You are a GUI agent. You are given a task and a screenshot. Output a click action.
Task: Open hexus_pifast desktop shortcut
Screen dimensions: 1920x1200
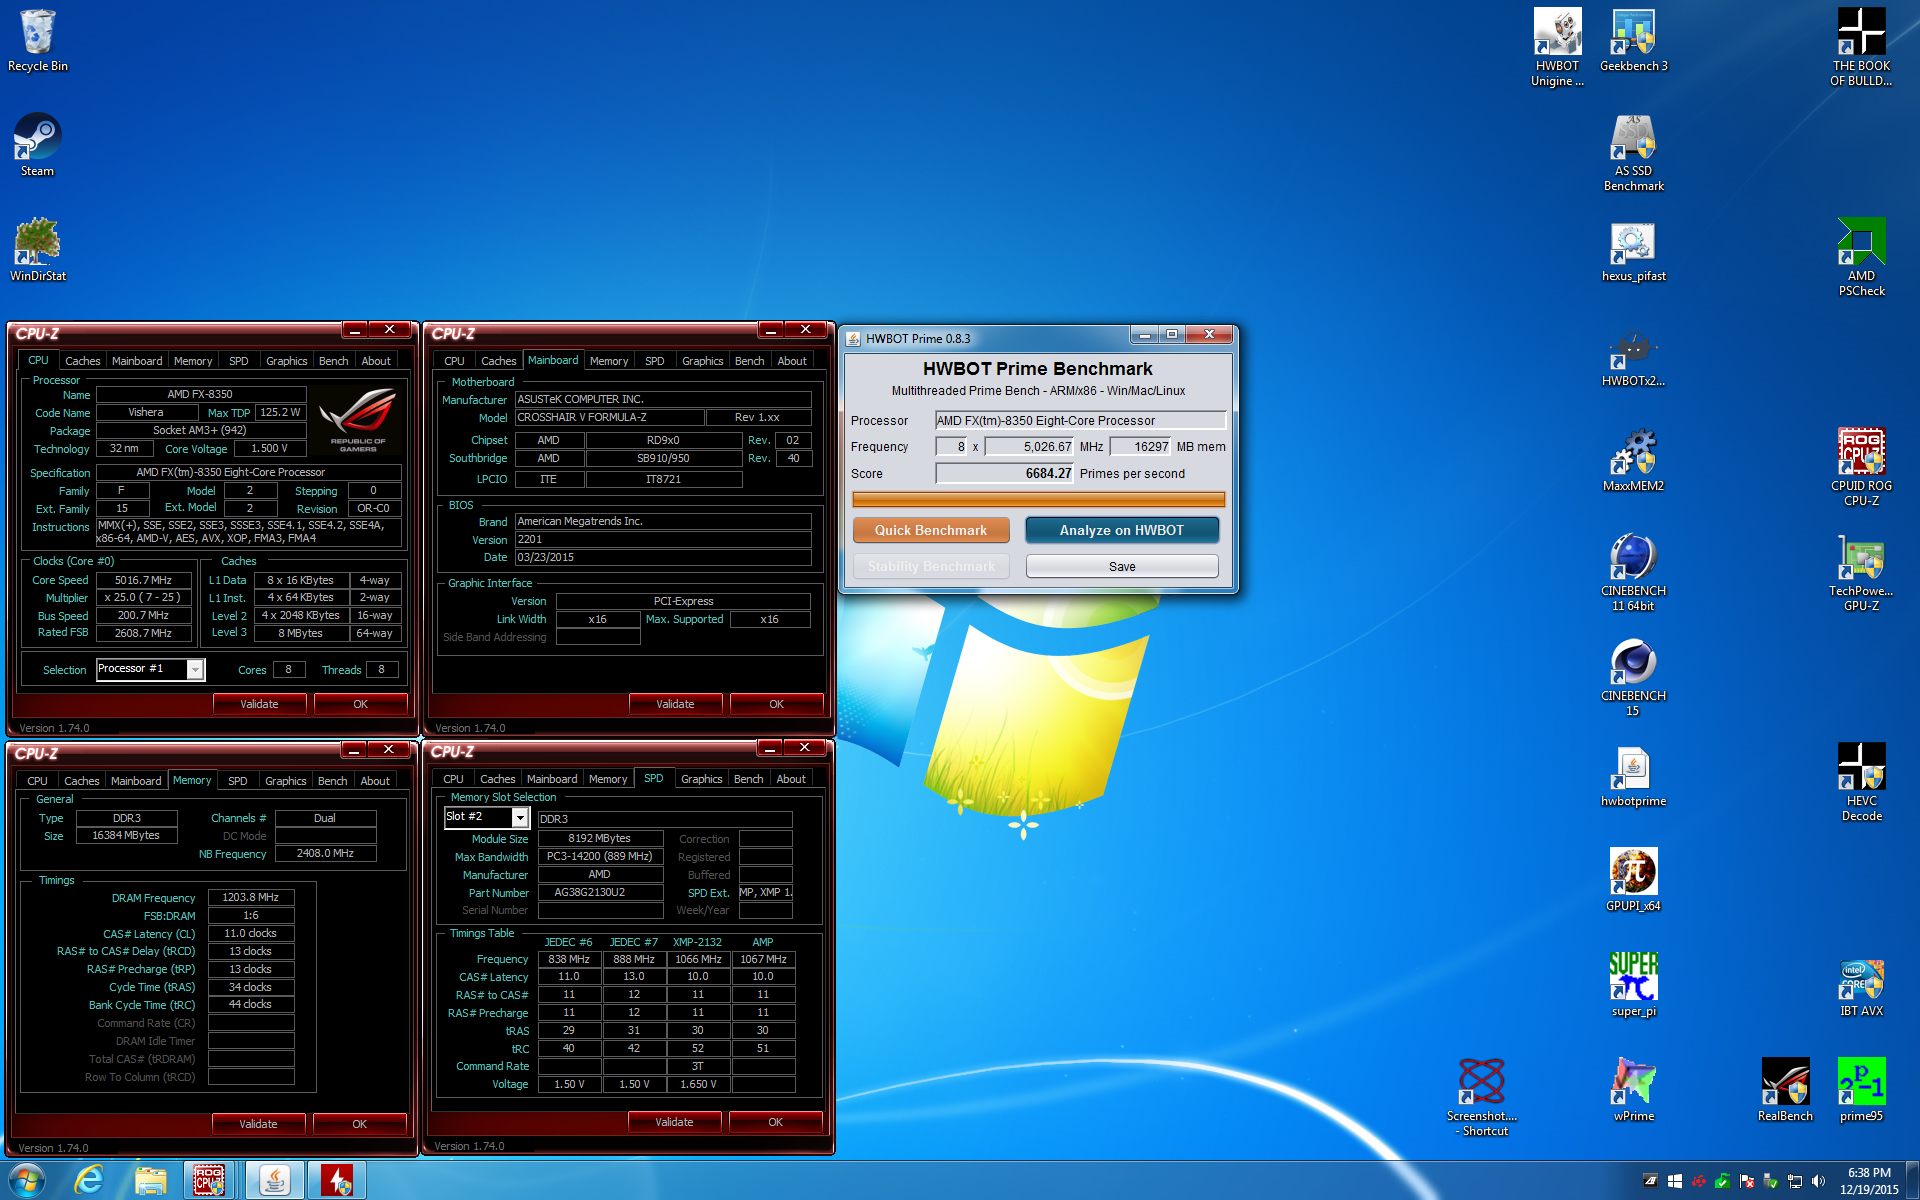(1633, 251)
